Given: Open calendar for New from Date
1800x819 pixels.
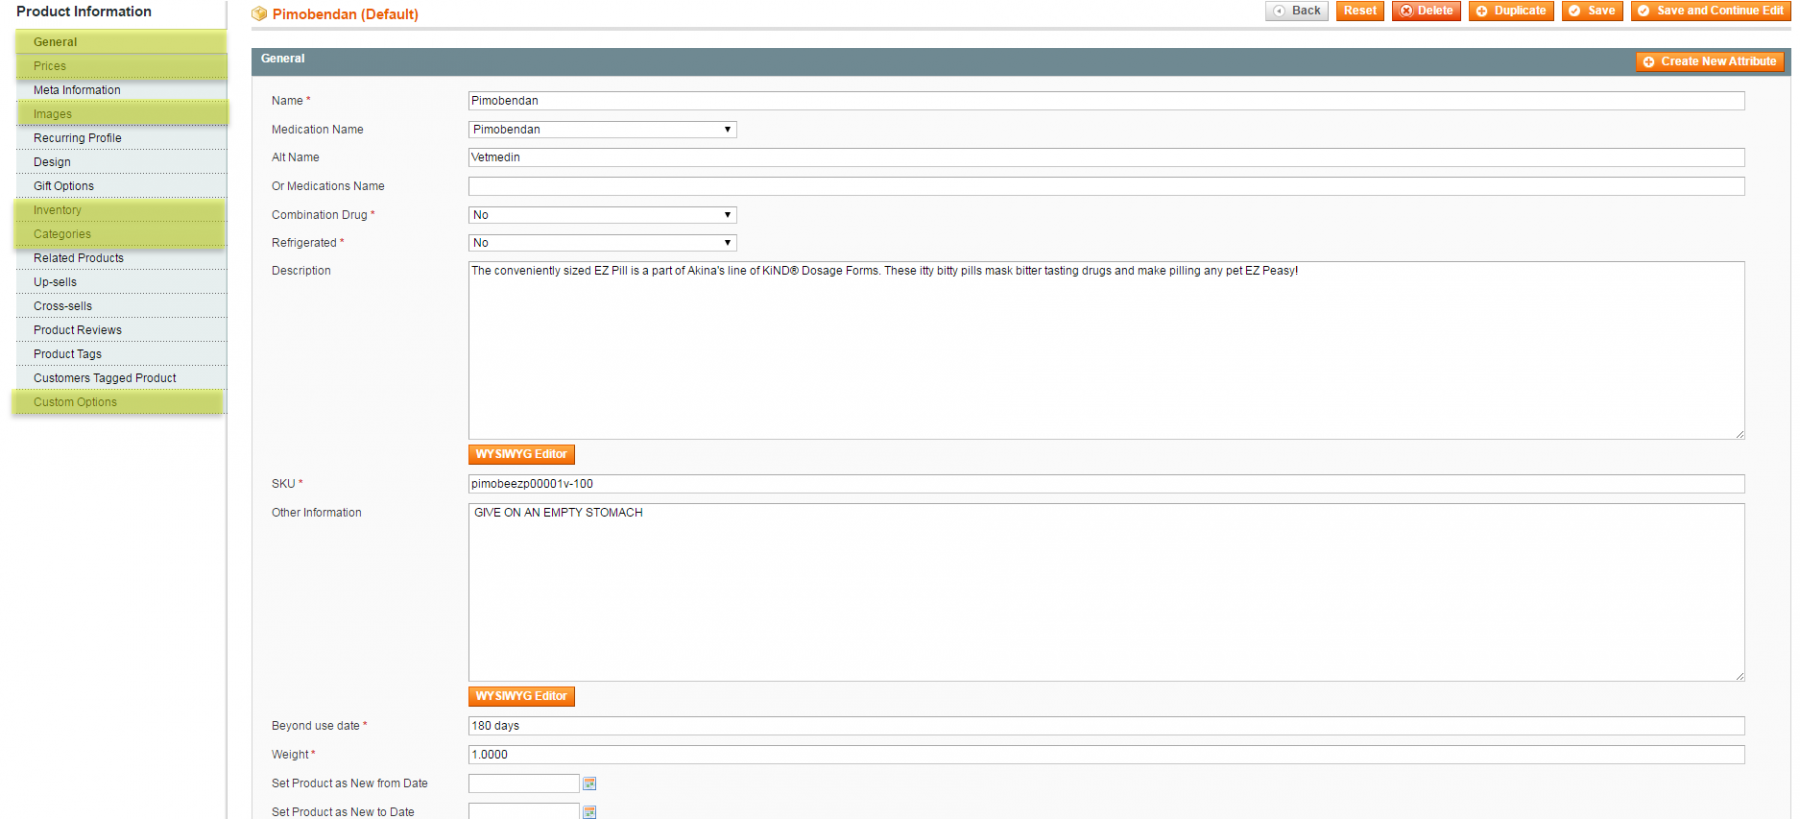Looking at the screenshot, I should 589,783.
